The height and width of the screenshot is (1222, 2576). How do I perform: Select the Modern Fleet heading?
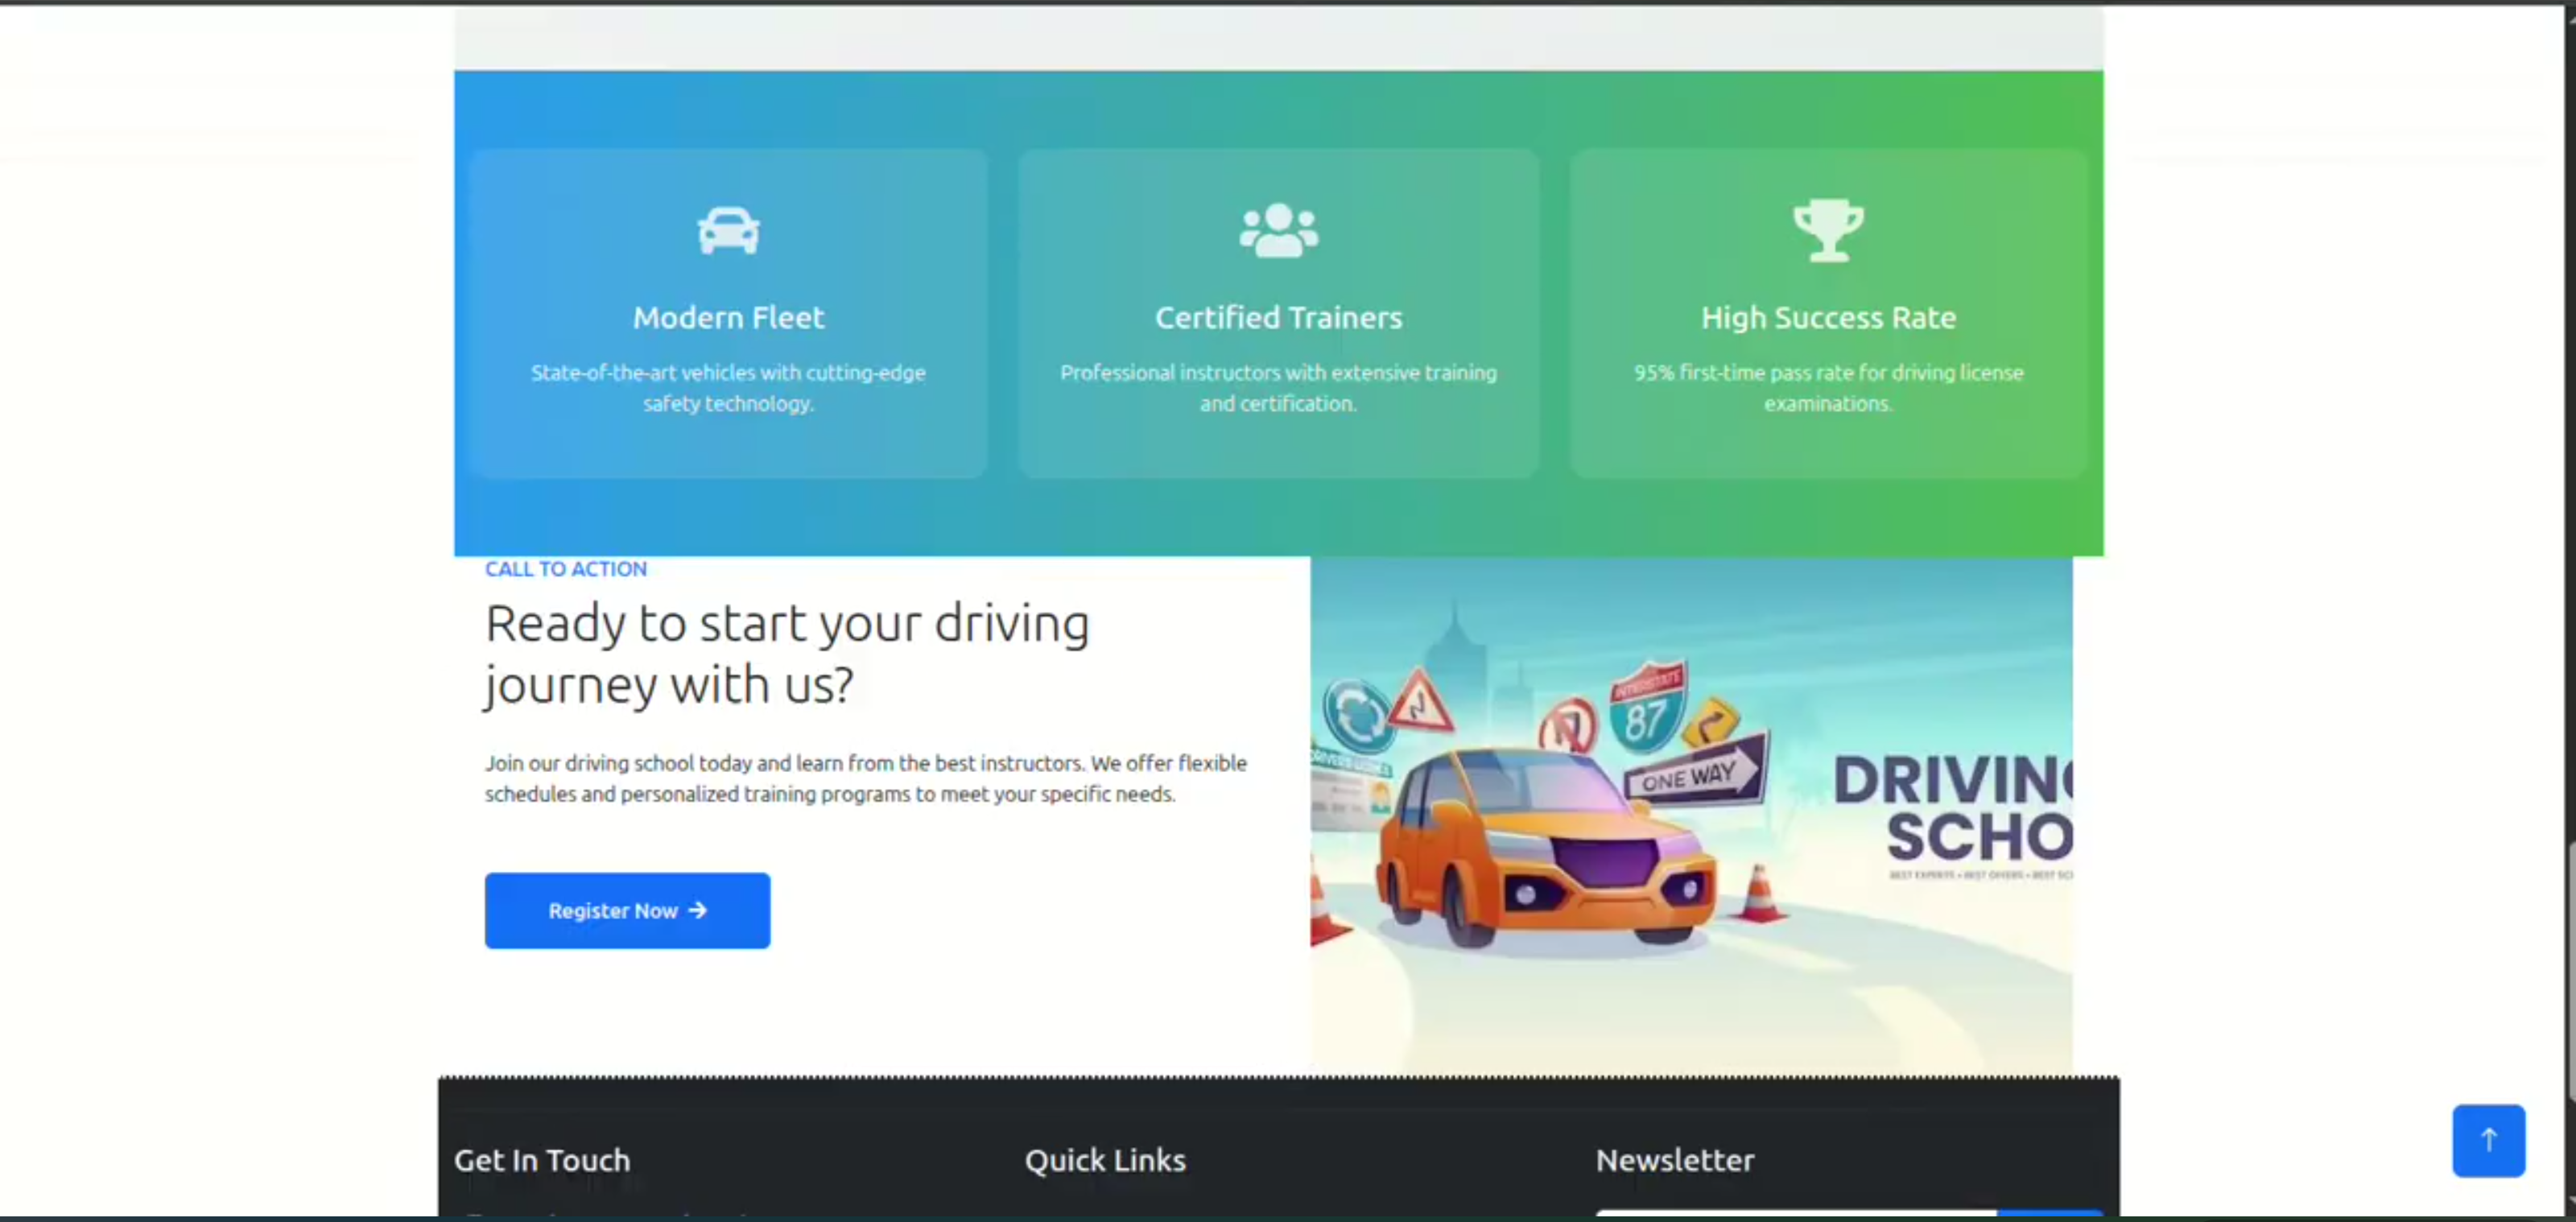(x=728, y=318)
